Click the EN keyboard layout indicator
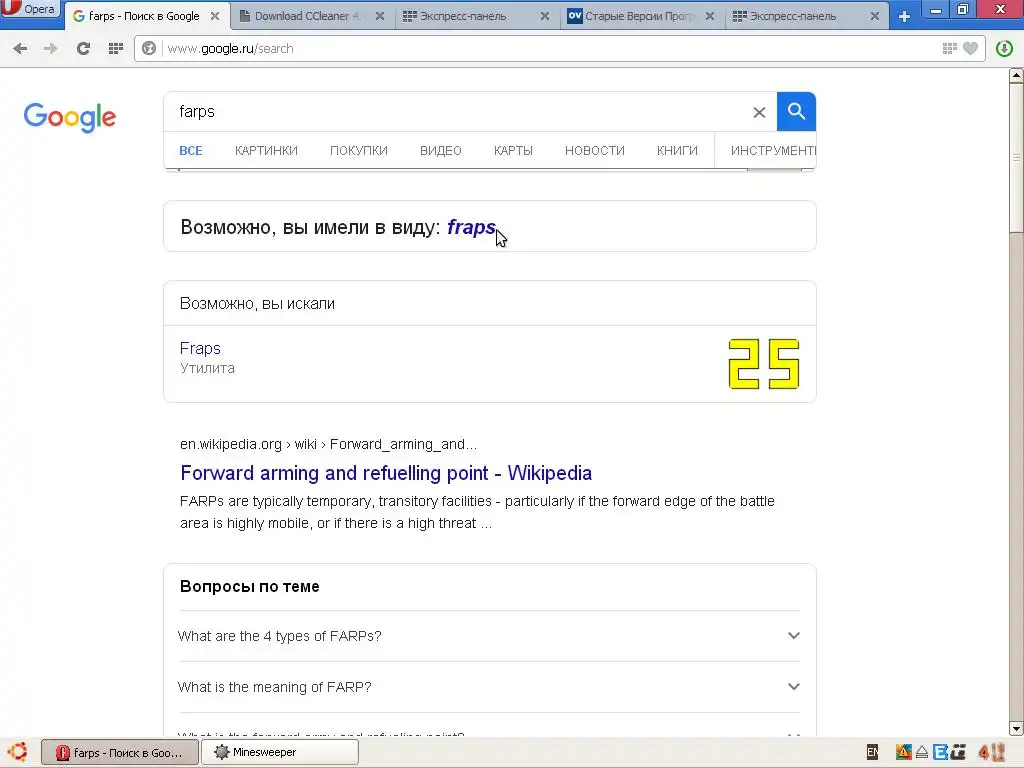The height and width of the screenshot is (768, 1024). coord(872,752)
